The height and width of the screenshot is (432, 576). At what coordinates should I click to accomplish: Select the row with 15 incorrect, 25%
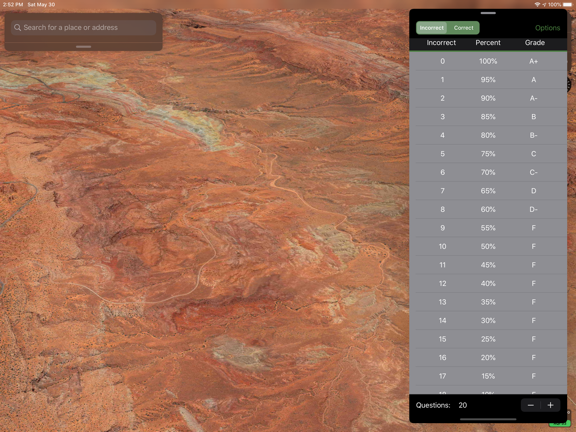point(488,339)
